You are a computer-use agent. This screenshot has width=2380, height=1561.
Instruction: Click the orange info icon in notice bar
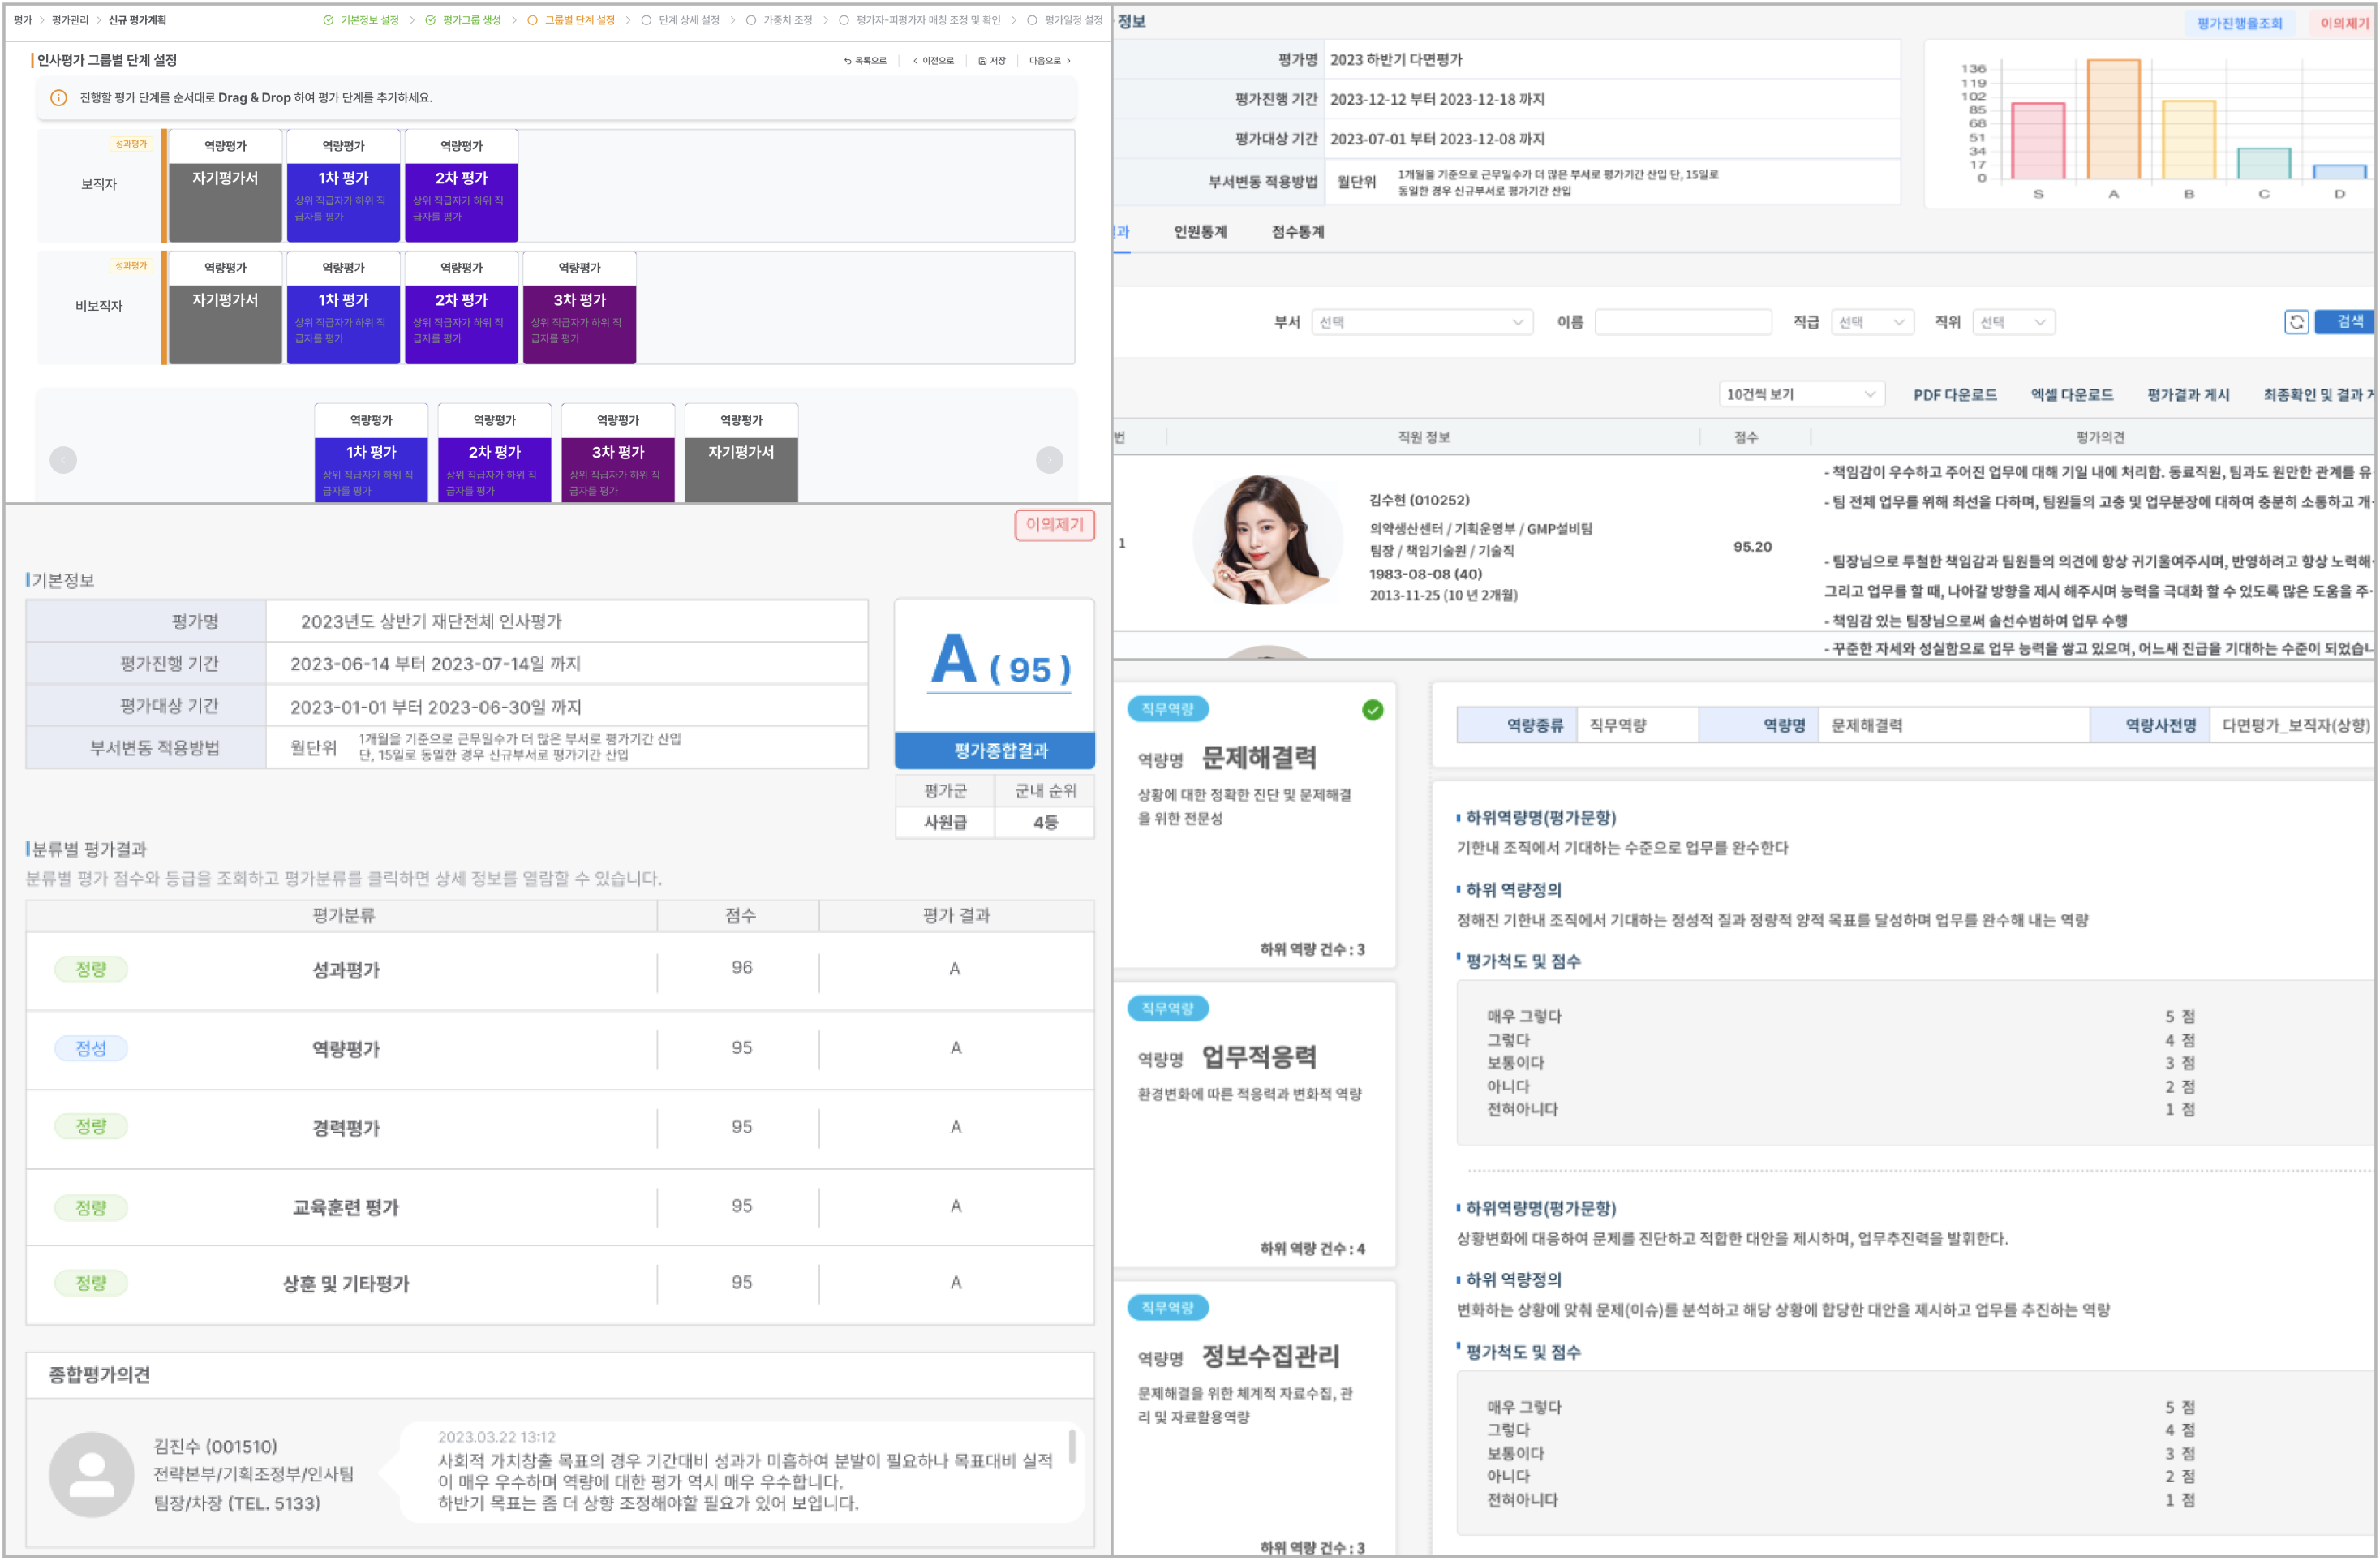(x=58, y=98)
